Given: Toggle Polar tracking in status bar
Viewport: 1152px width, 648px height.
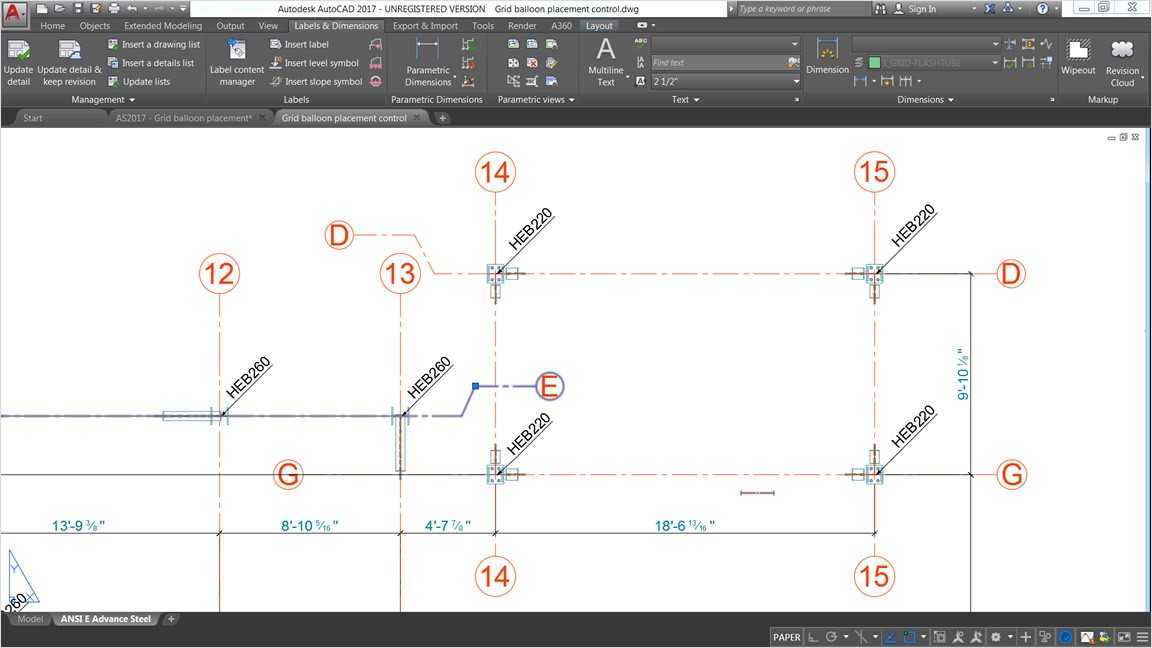Looking at the screenshot, I should coord(832,637).
